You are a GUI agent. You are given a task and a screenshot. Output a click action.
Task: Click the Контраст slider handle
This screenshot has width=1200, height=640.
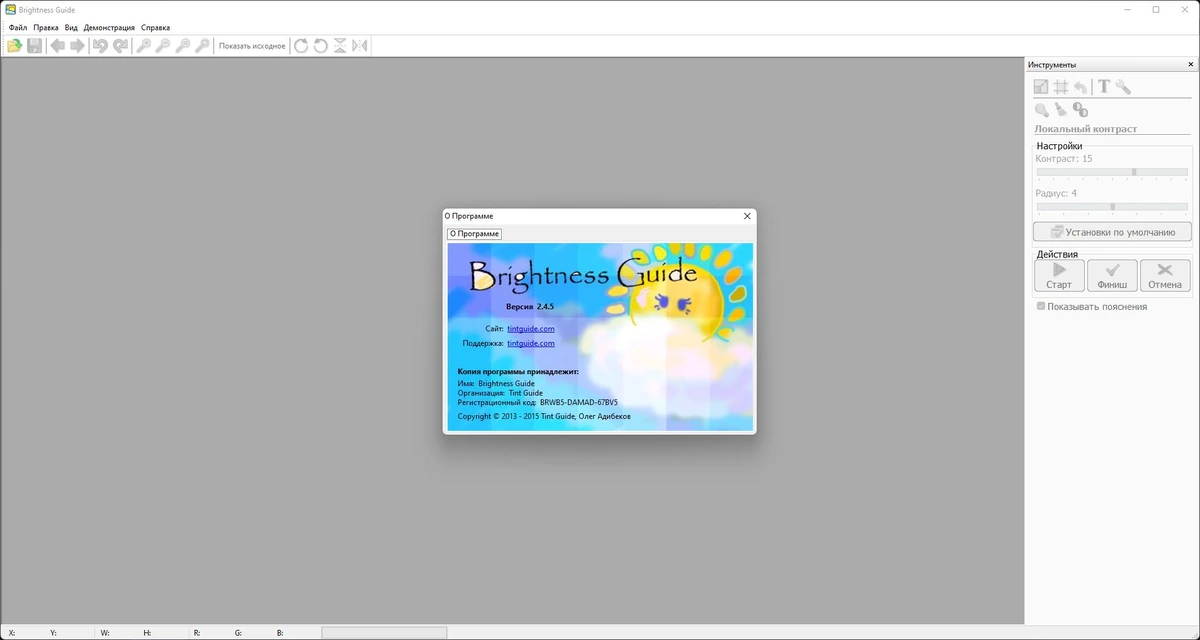click(x=1134, y=172)
